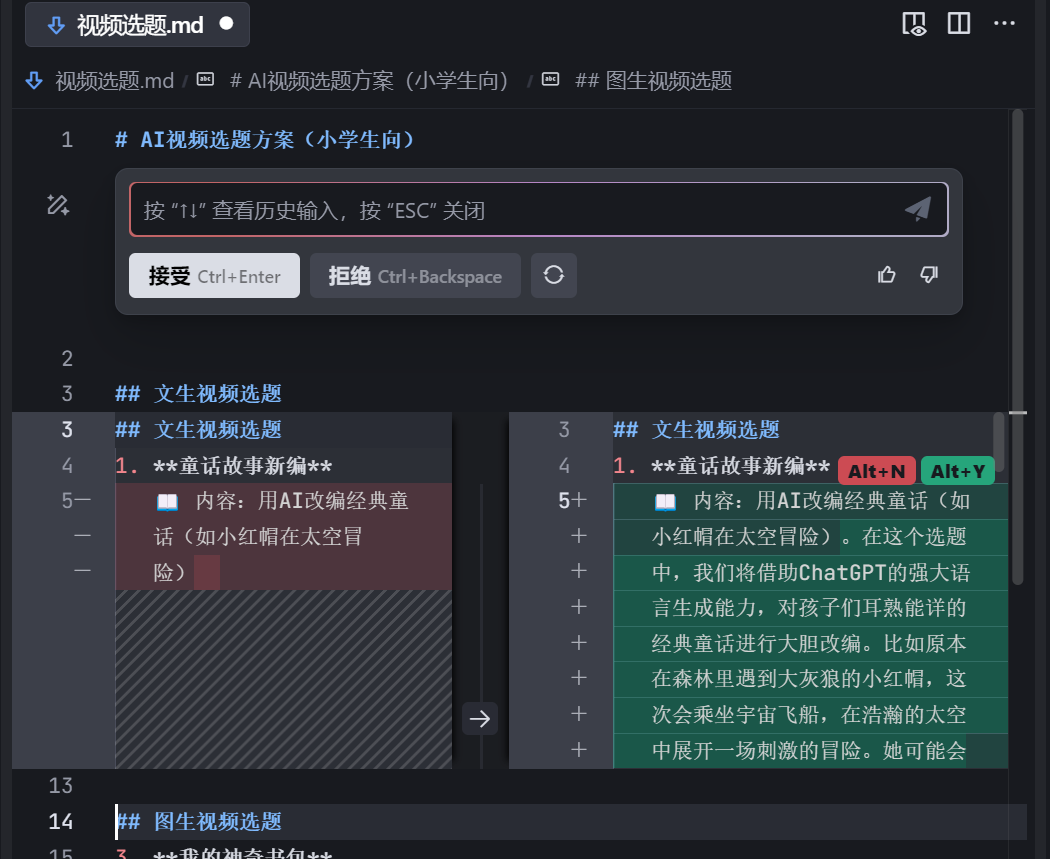The width and height of the screenshot is (1050, 859).
Task: Click line number 1 in the gutter
Action: (67, 140)
